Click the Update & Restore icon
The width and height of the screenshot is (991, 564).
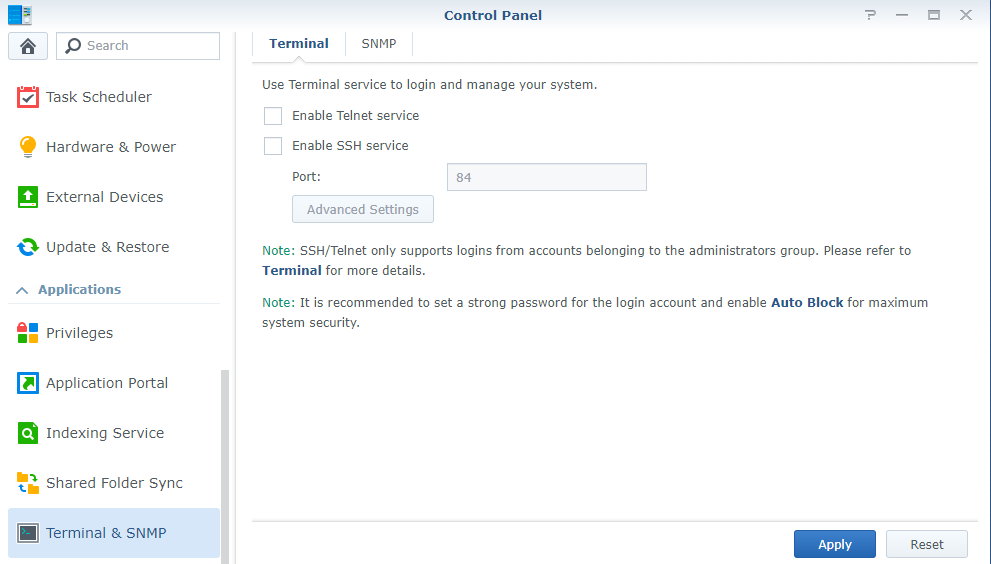click(x=28, y=247)
